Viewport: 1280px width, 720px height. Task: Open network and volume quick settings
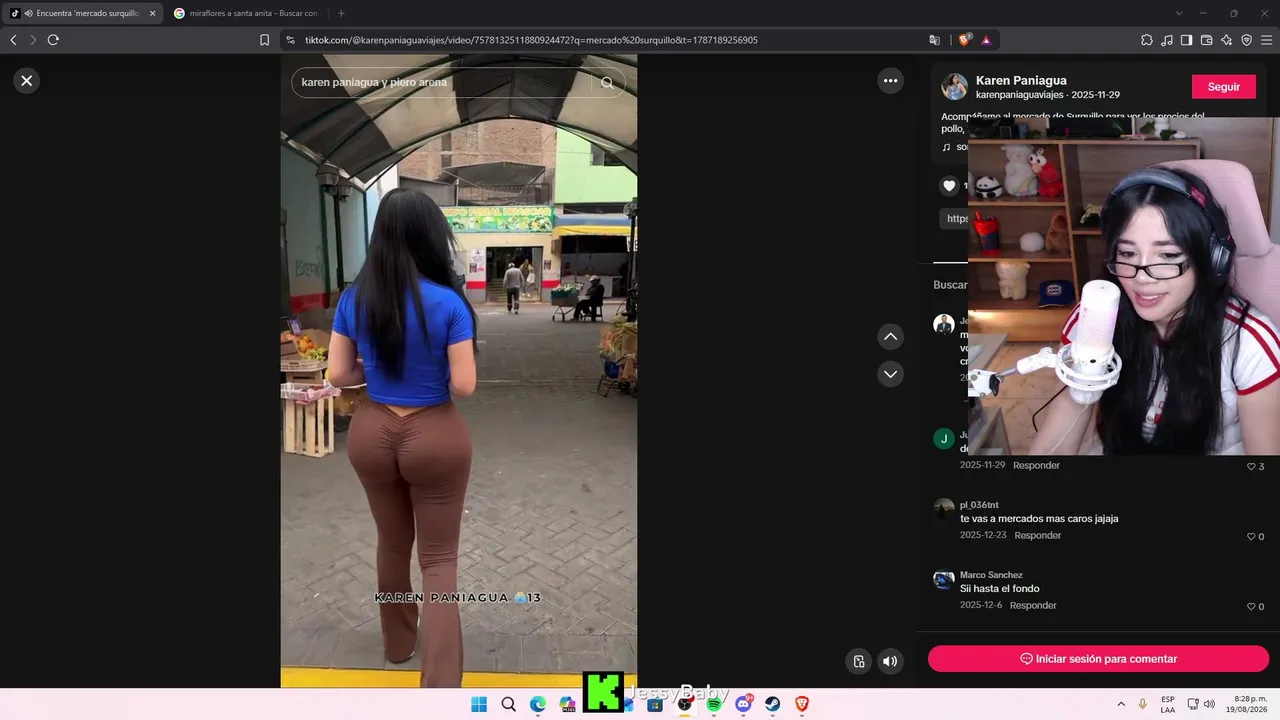(1201, 704)
